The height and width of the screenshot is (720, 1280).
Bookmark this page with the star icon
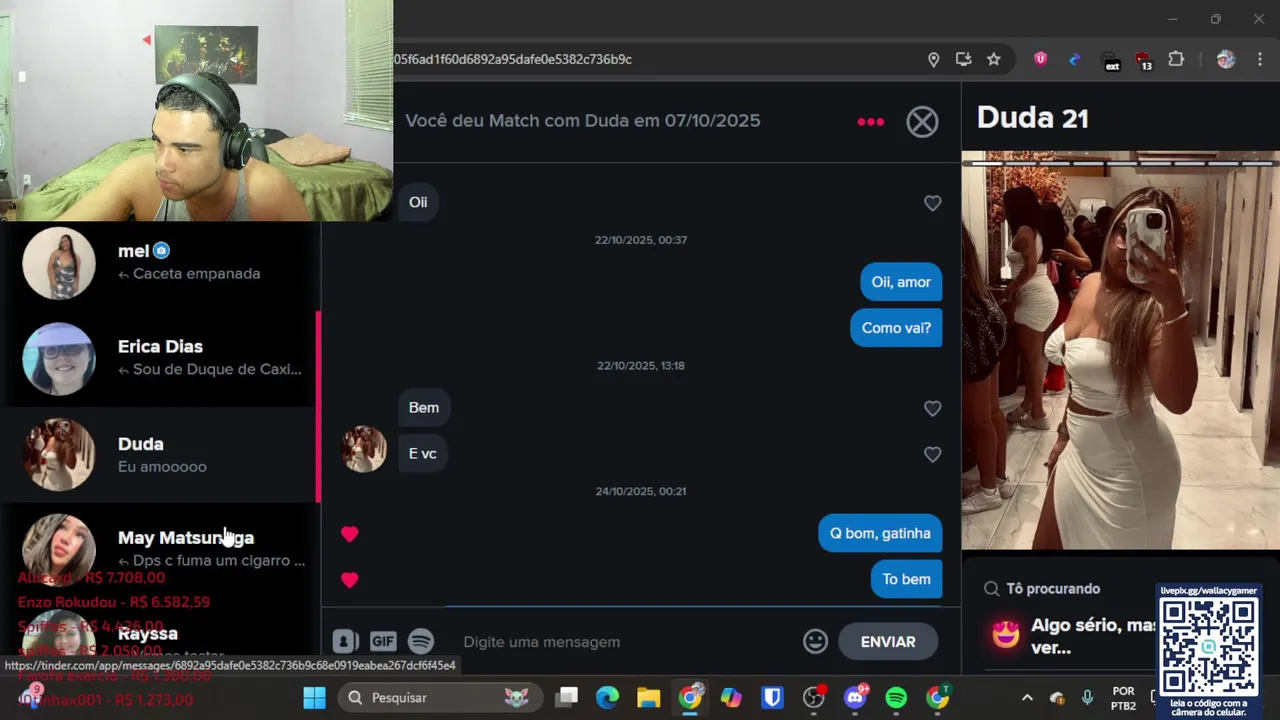click(x=993, y=59)
